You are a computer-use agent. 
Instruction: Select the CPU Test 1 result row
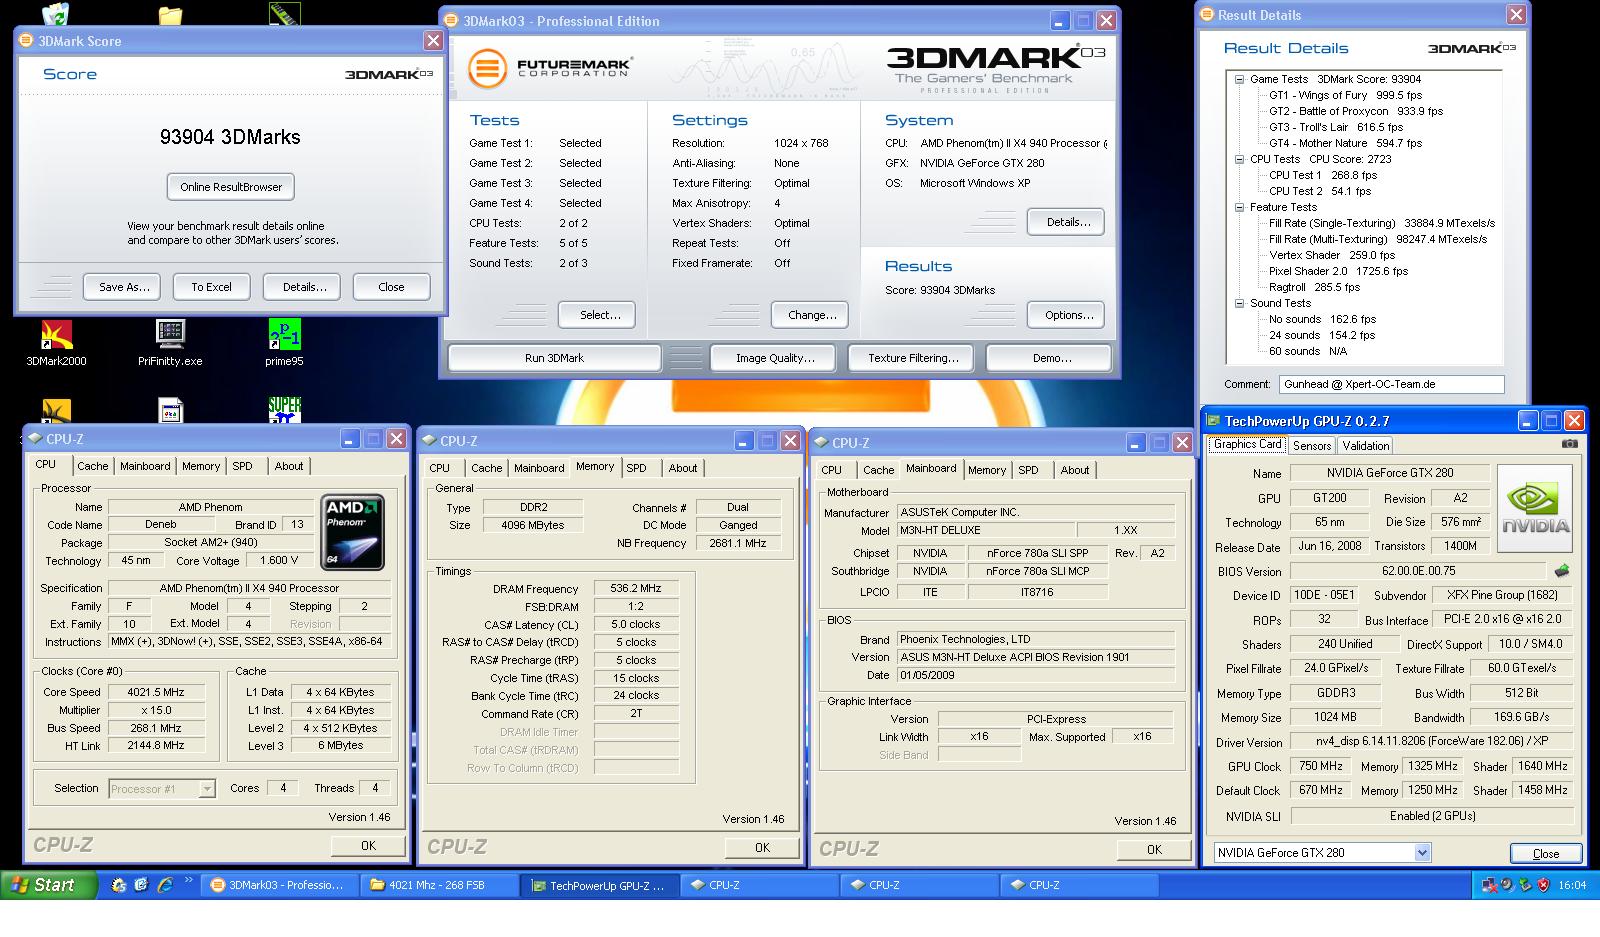1322,175
